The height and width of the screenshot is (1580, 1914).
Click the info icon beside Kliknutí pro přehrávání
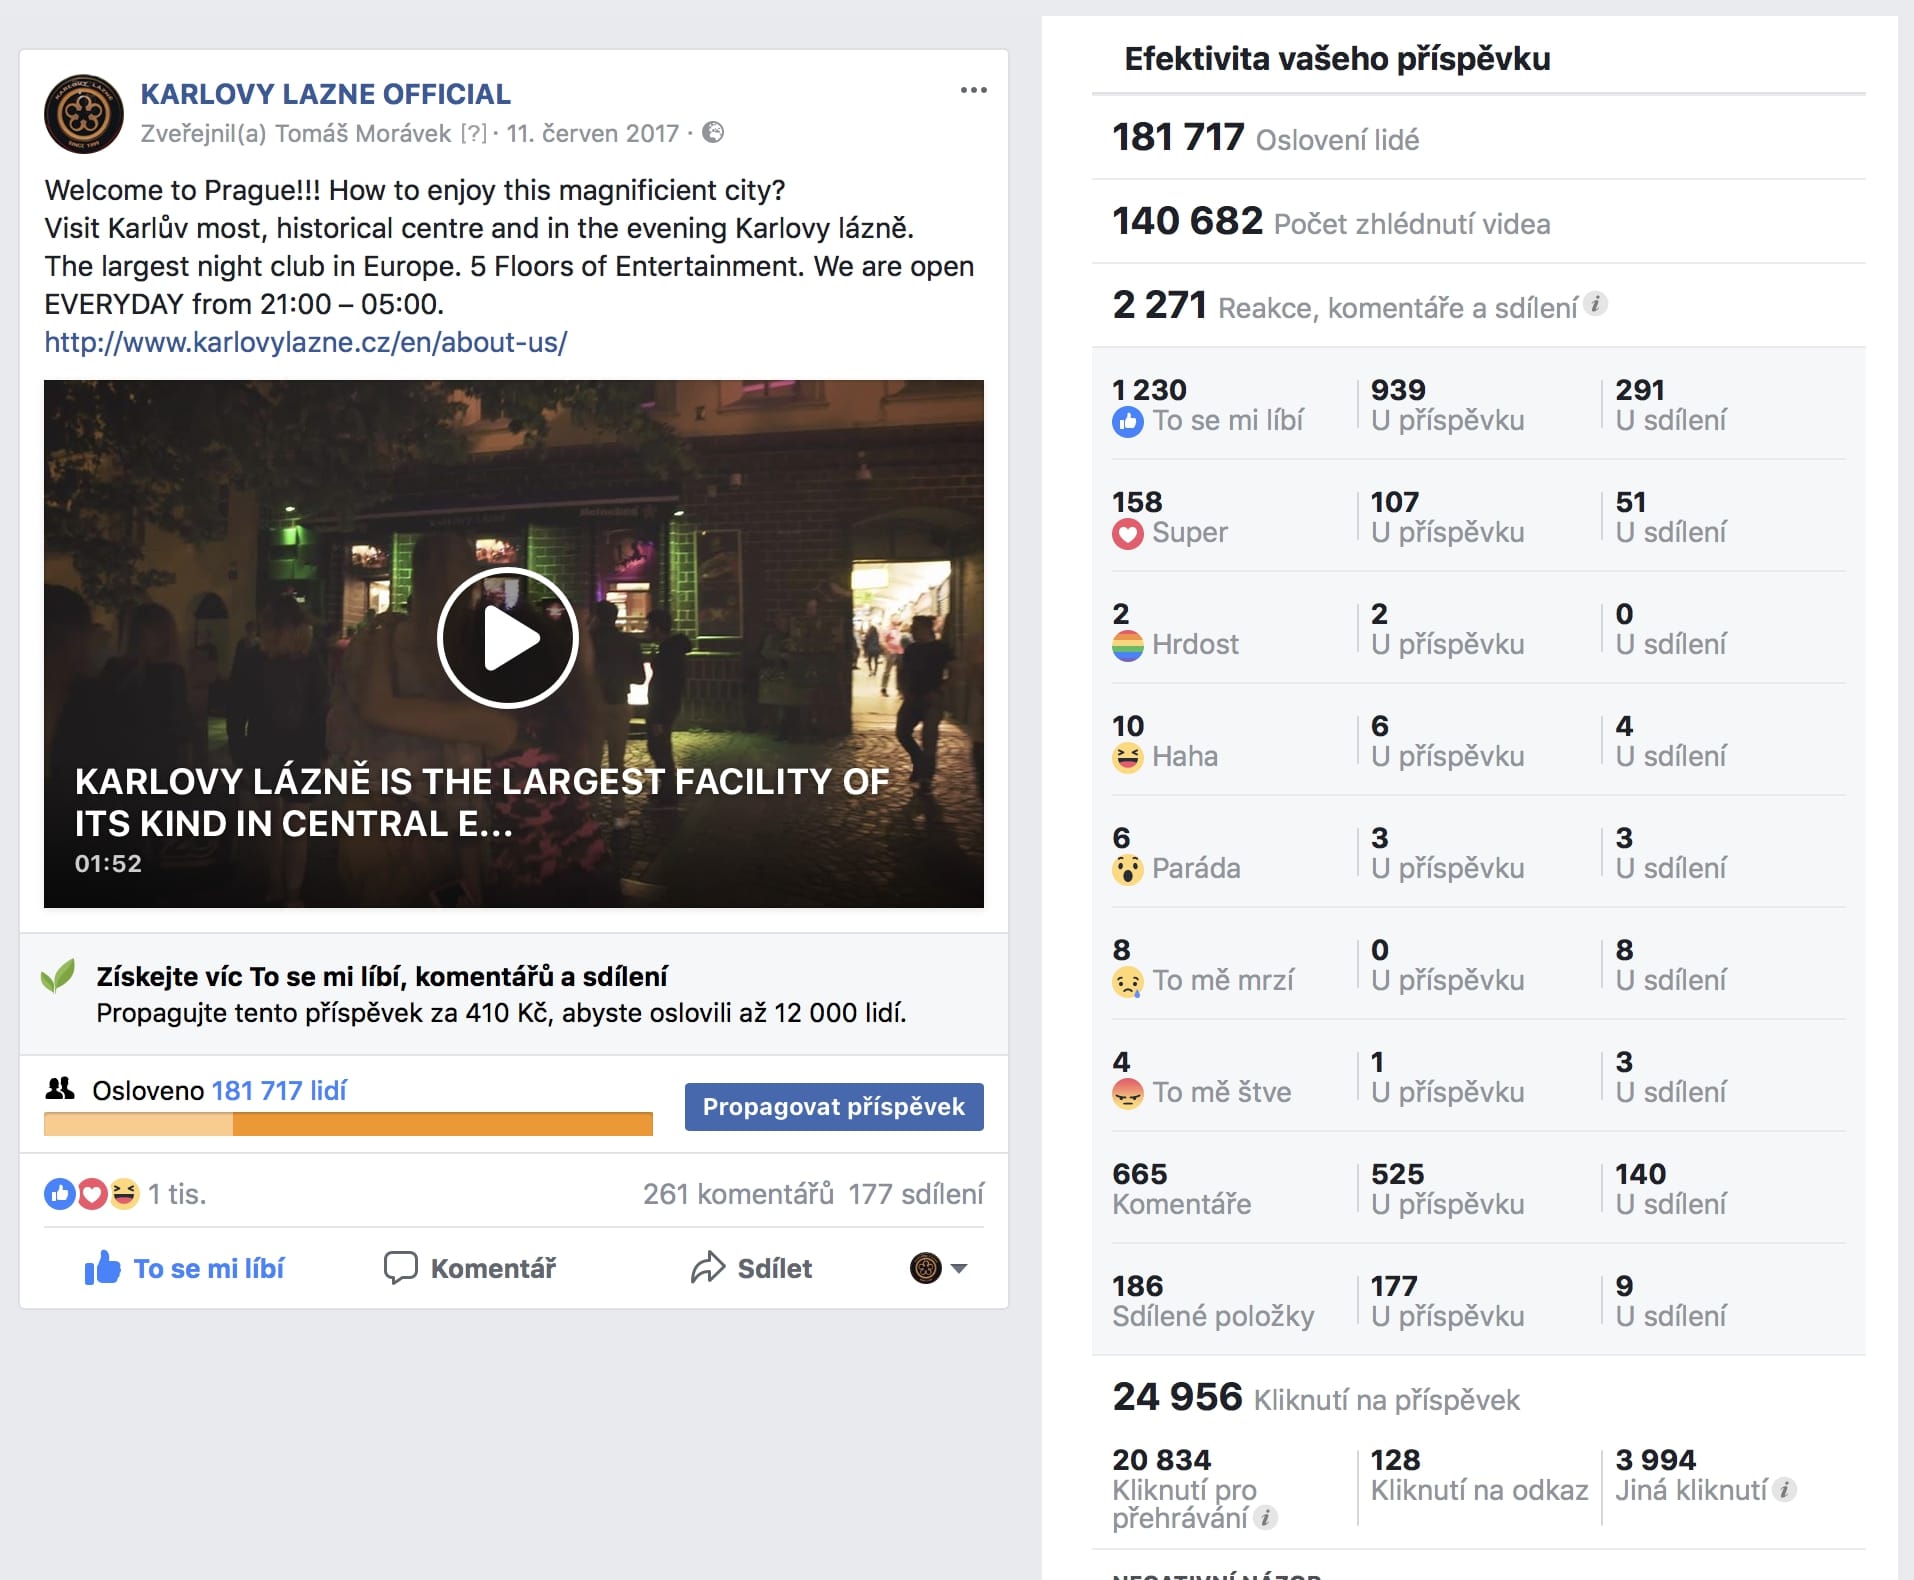click(x=1265, y=1518)
